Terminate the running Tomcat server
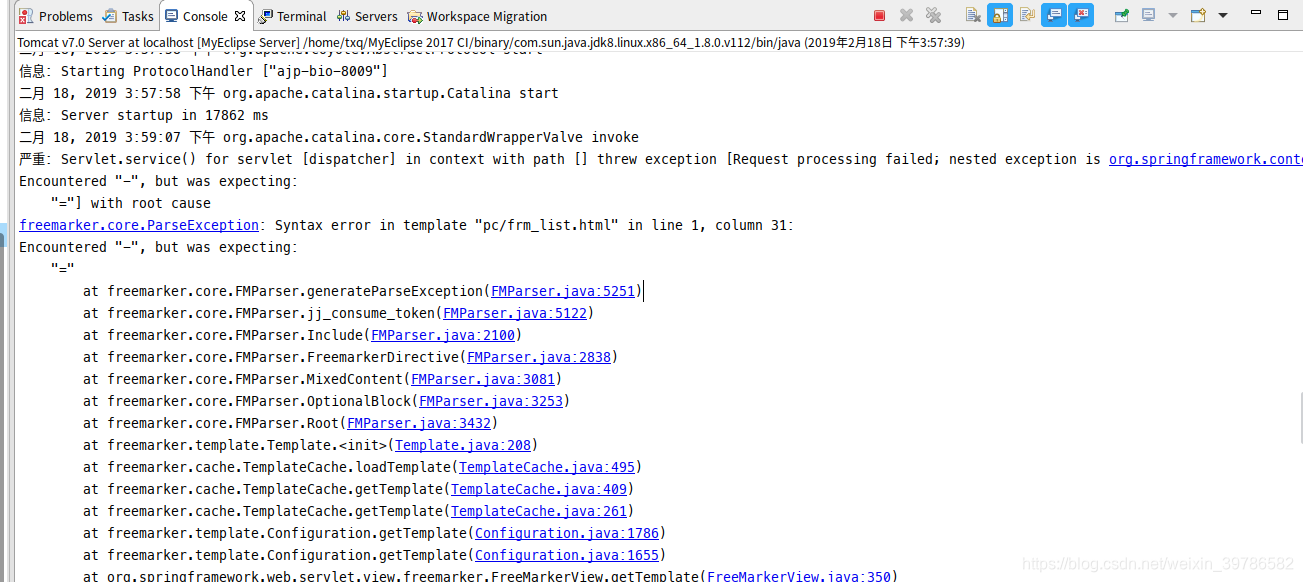The height and width of the screenshot is (582, 1303). coord(880,15)
